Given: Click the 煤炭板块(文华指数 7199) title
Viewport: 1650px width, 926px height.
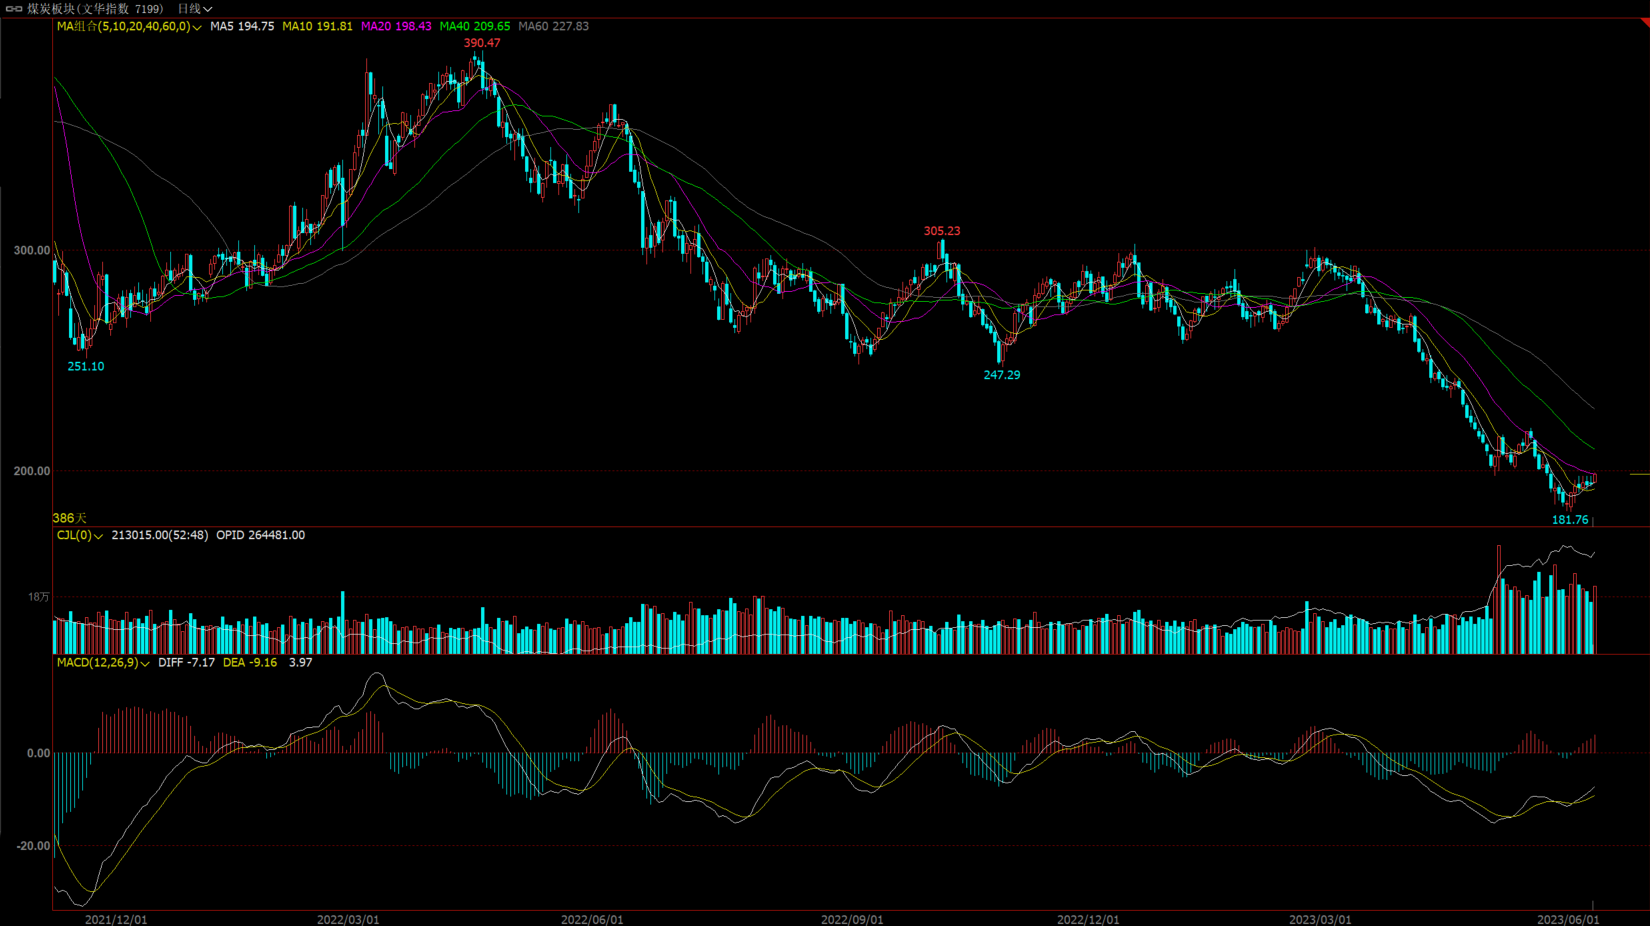Looking at the screenshot, I should coord(95,9).
